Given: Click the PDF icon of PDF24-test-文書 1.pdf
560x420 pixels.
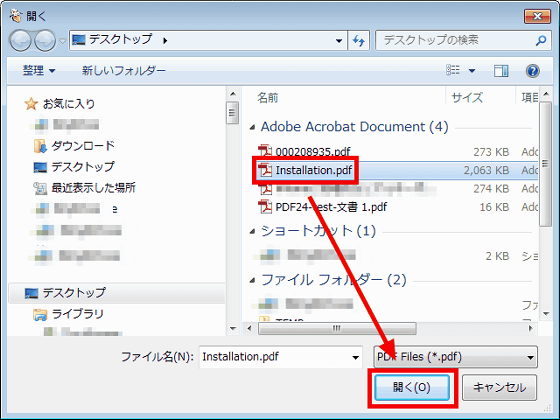Looking at the screenshot, I should 265,207.
